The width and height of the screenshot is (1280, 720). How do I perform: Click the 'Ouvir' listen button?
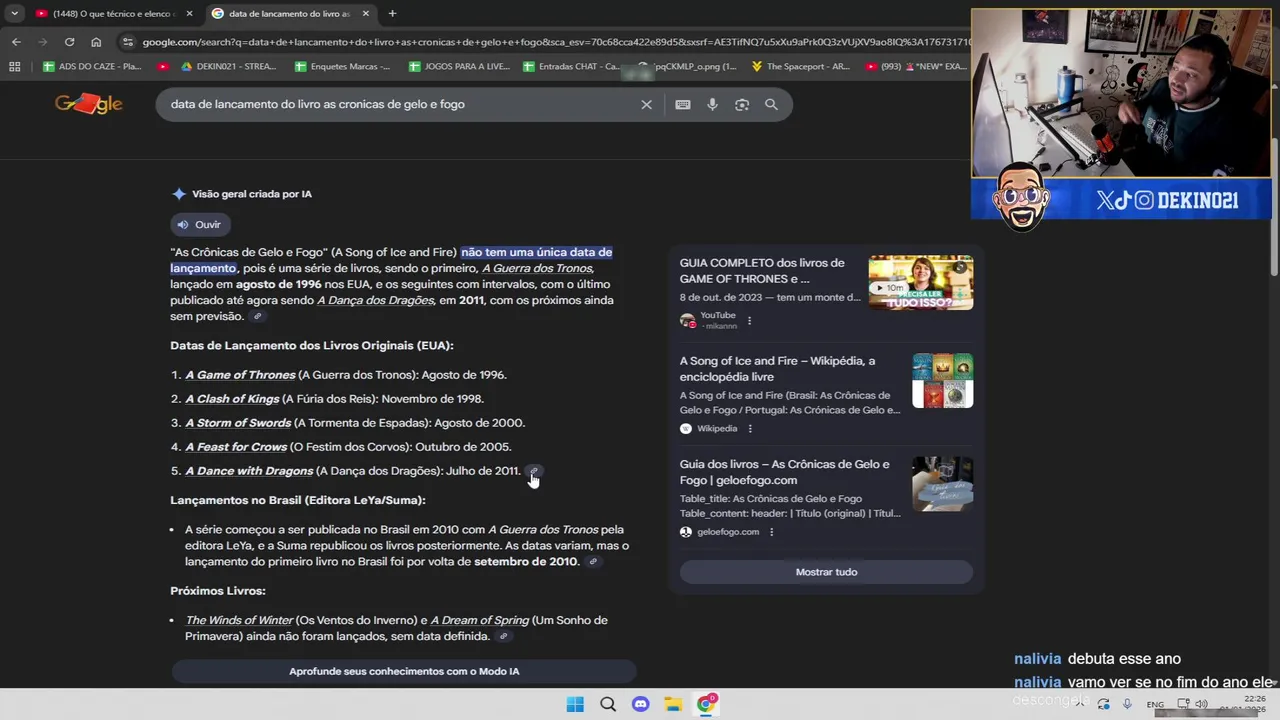200,224
